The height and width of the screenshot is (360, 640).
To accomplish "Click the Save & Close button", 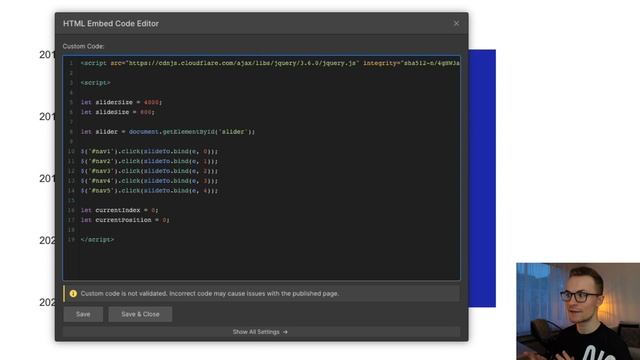I will point(140,314).
